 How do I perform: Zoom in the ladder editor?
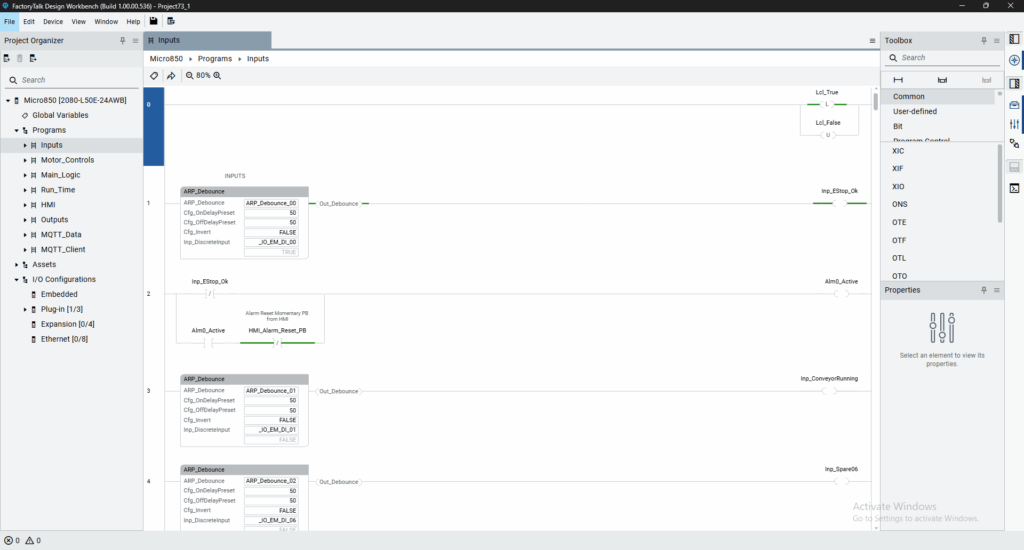tap(217, 76)
